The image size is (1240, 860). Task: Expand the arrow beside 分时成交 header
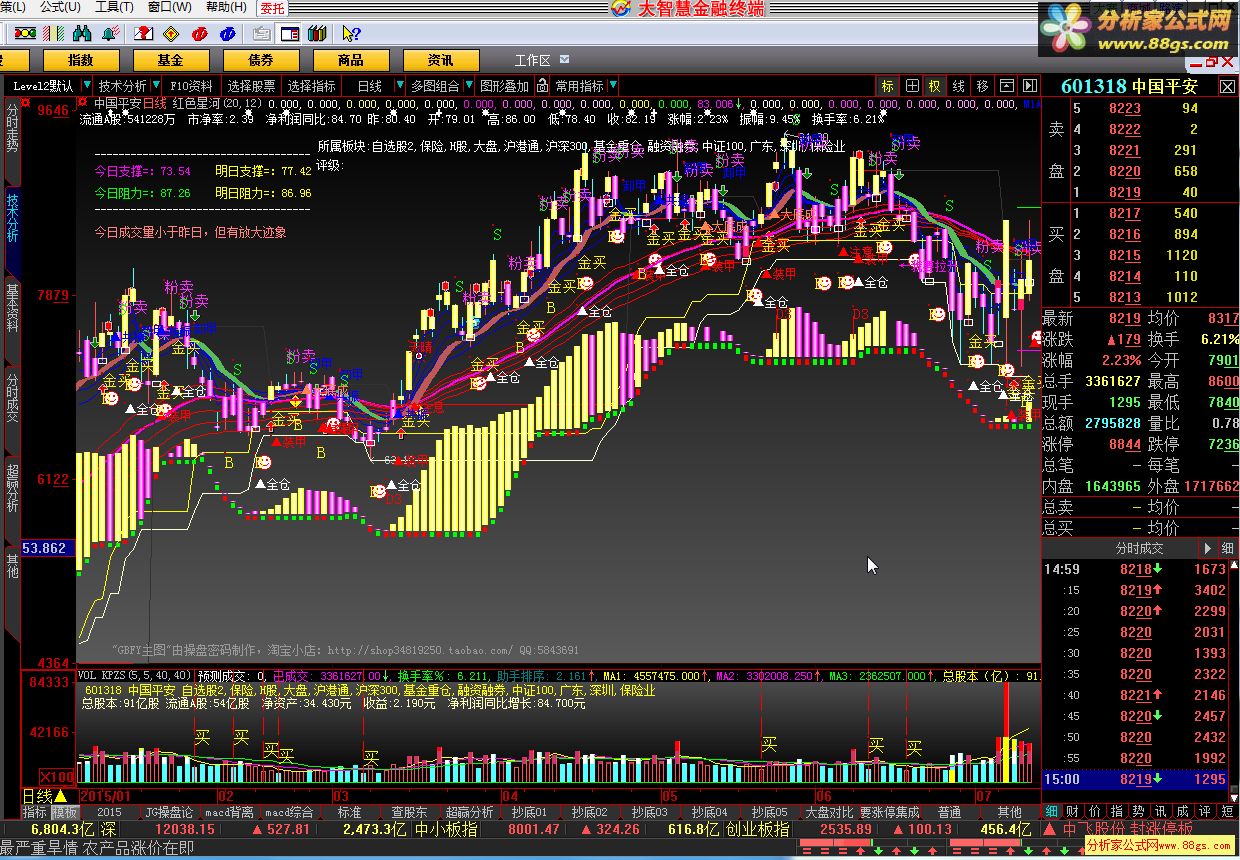coord(1207,548)
